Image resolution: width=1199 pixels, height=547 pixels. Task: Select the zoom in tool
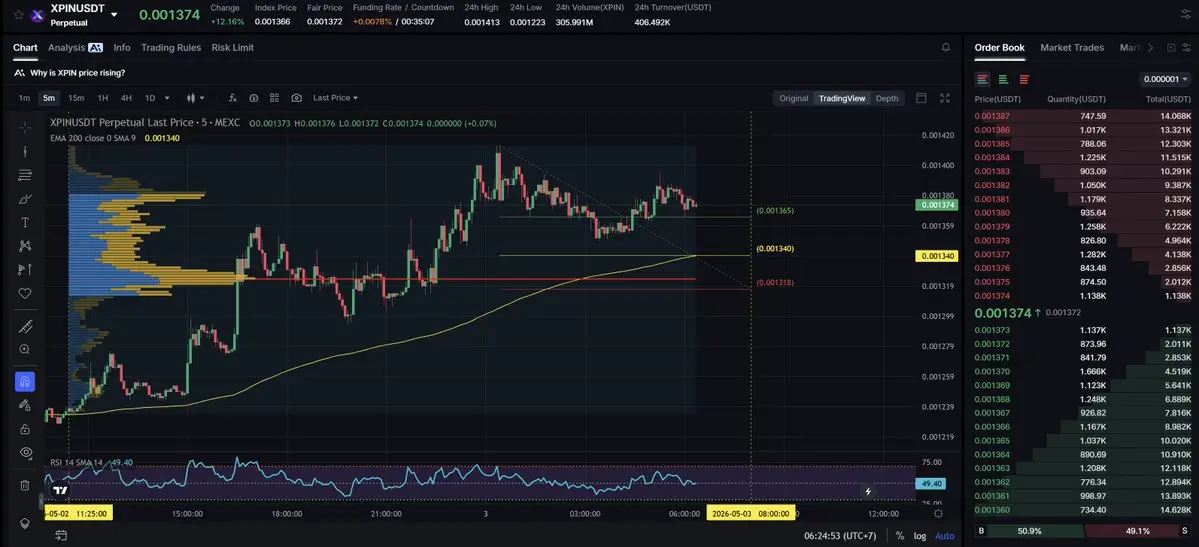24,350
